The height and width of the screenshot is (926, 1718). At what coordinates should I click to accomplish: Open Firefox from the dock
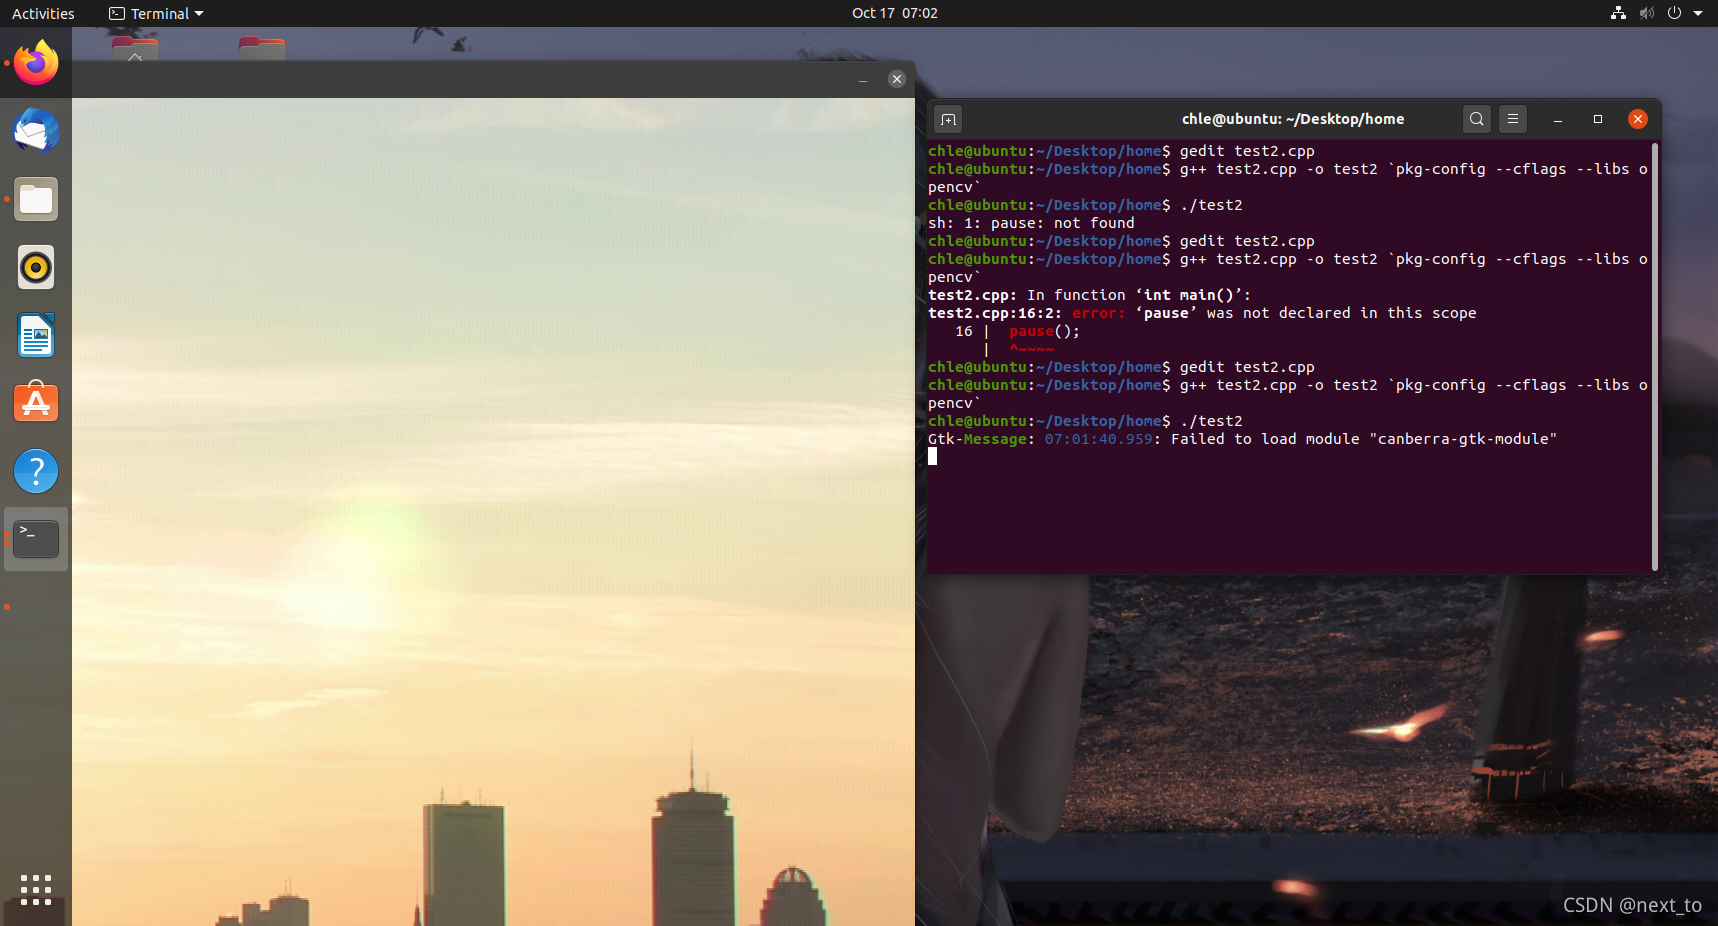point(36,63)
